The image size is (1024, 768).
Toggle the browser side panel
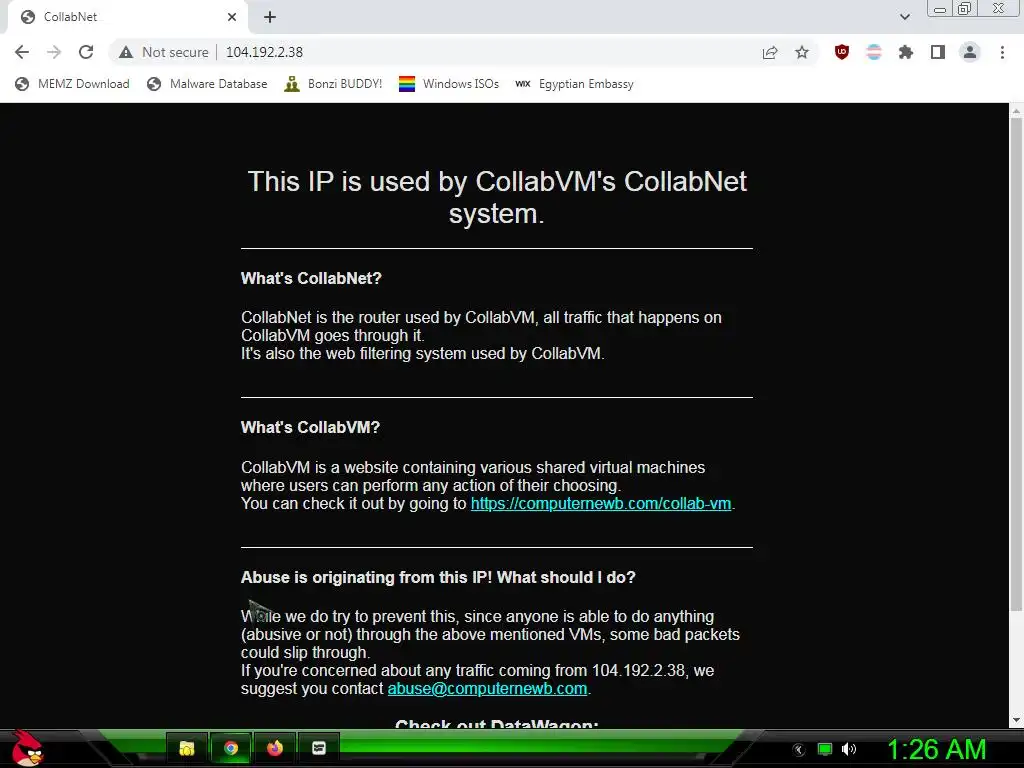coord(938,52)
